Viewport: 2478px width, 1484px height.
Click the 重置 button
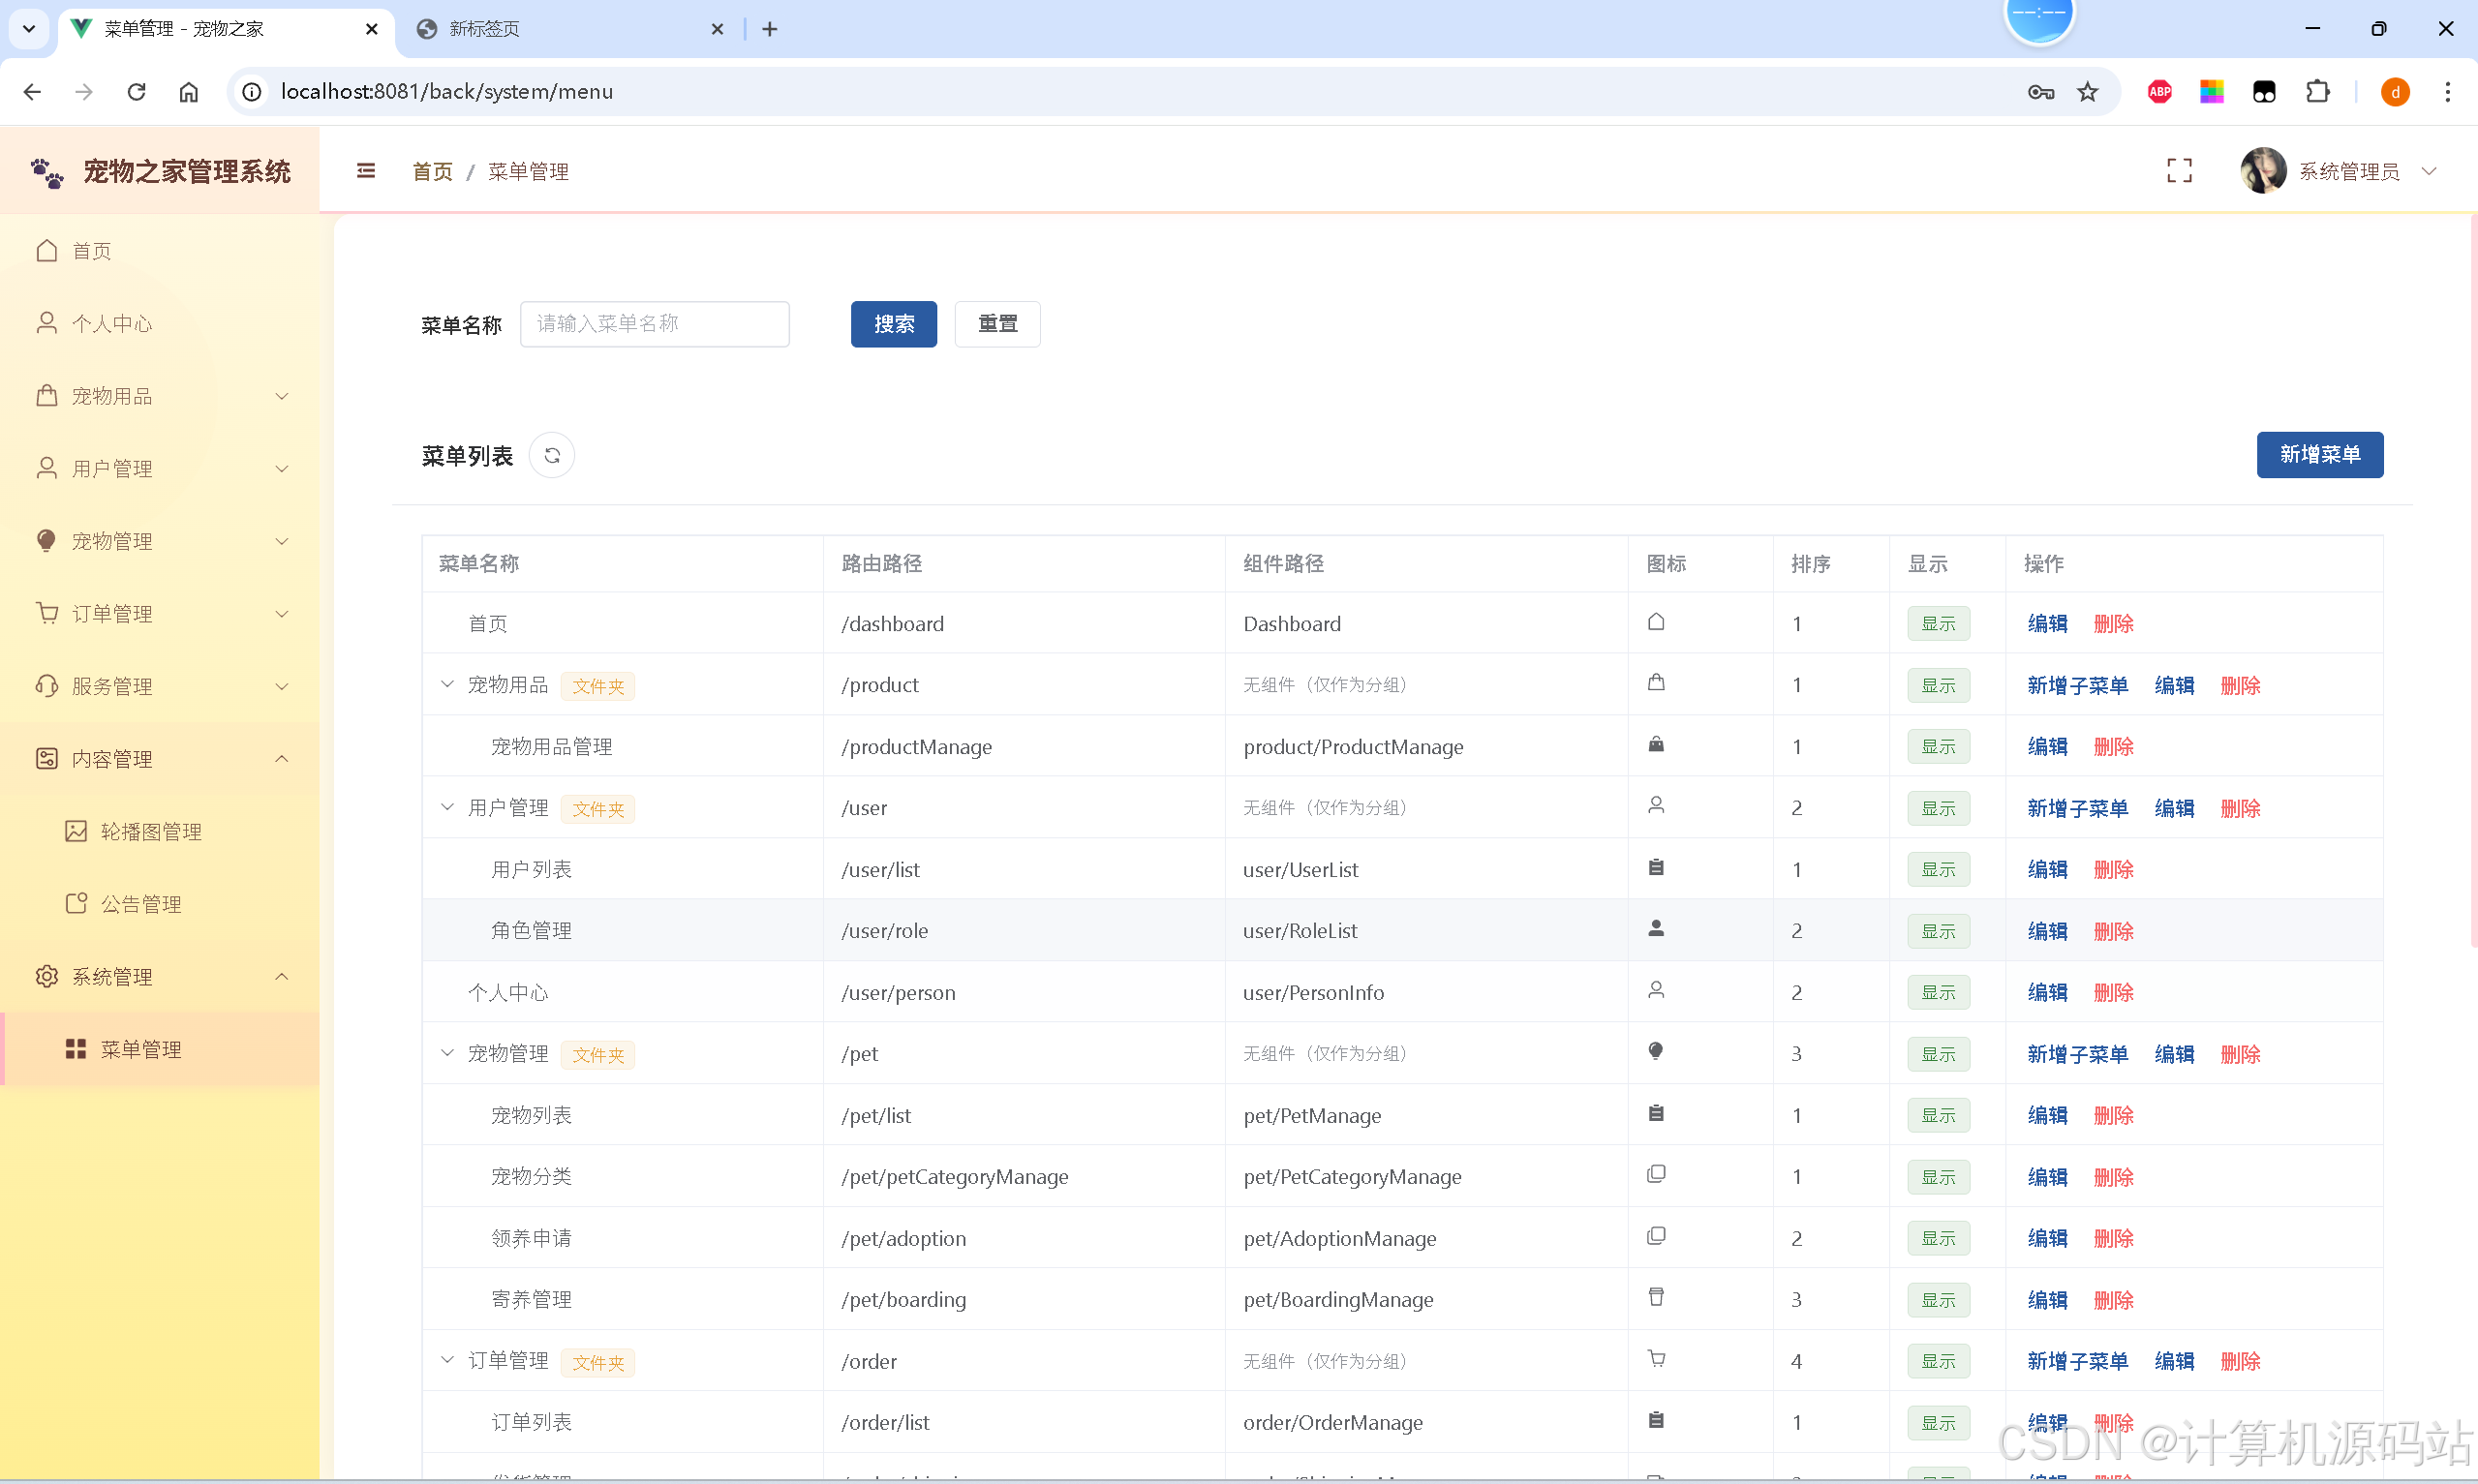pos(998,324)
